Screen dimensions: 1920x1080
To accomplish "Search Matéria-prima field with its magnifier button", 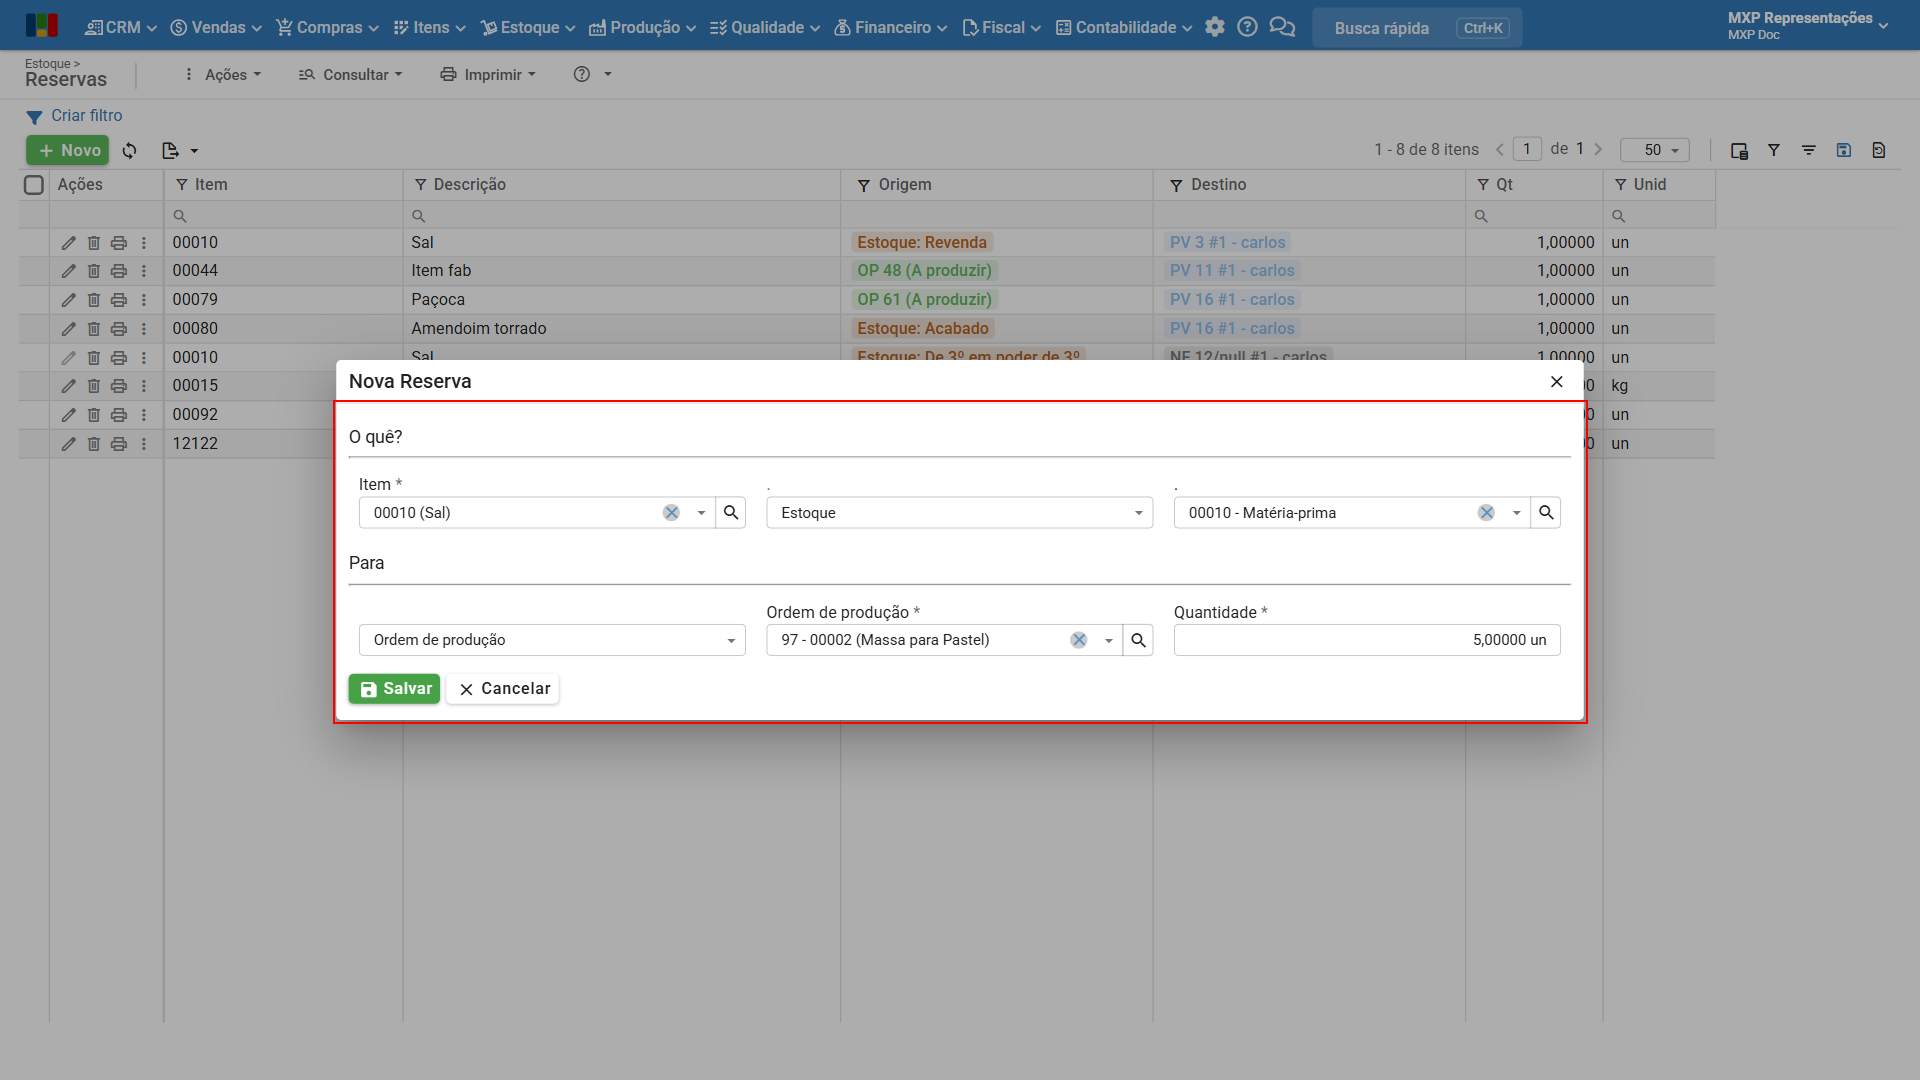I will pyautogui.click(x=1546, y=513).
